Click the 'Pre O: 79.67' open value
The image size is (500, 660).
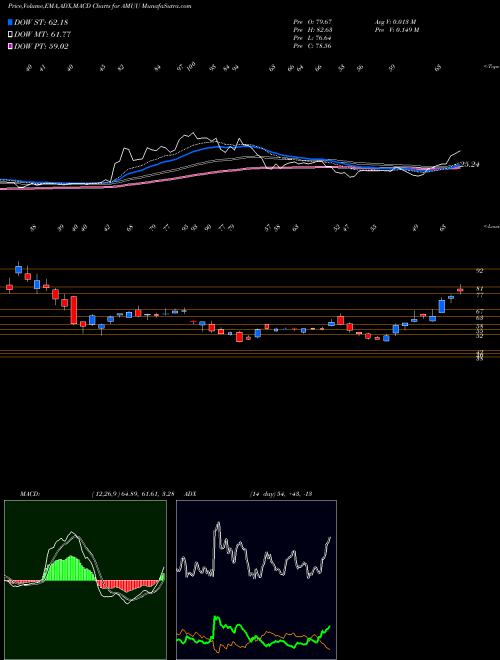(x=312, y=22)
